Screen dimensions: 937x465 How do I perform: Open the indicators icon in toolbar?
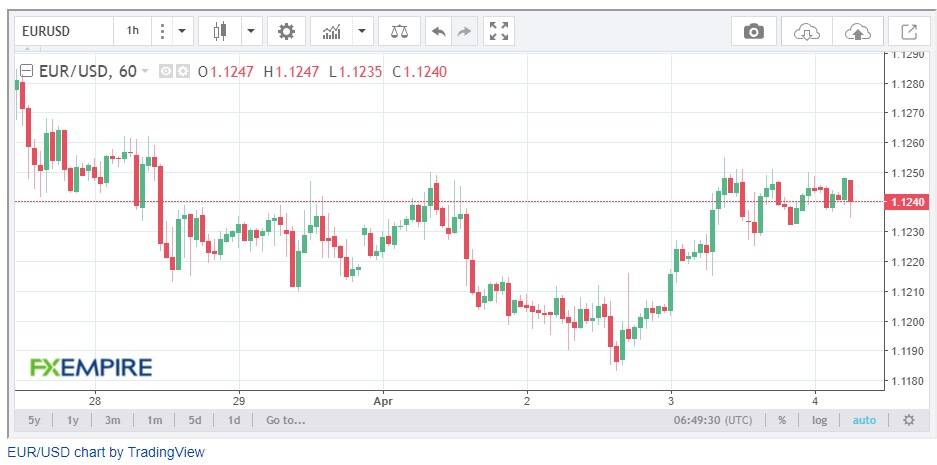pyautogui.click(x=332, y=31)
